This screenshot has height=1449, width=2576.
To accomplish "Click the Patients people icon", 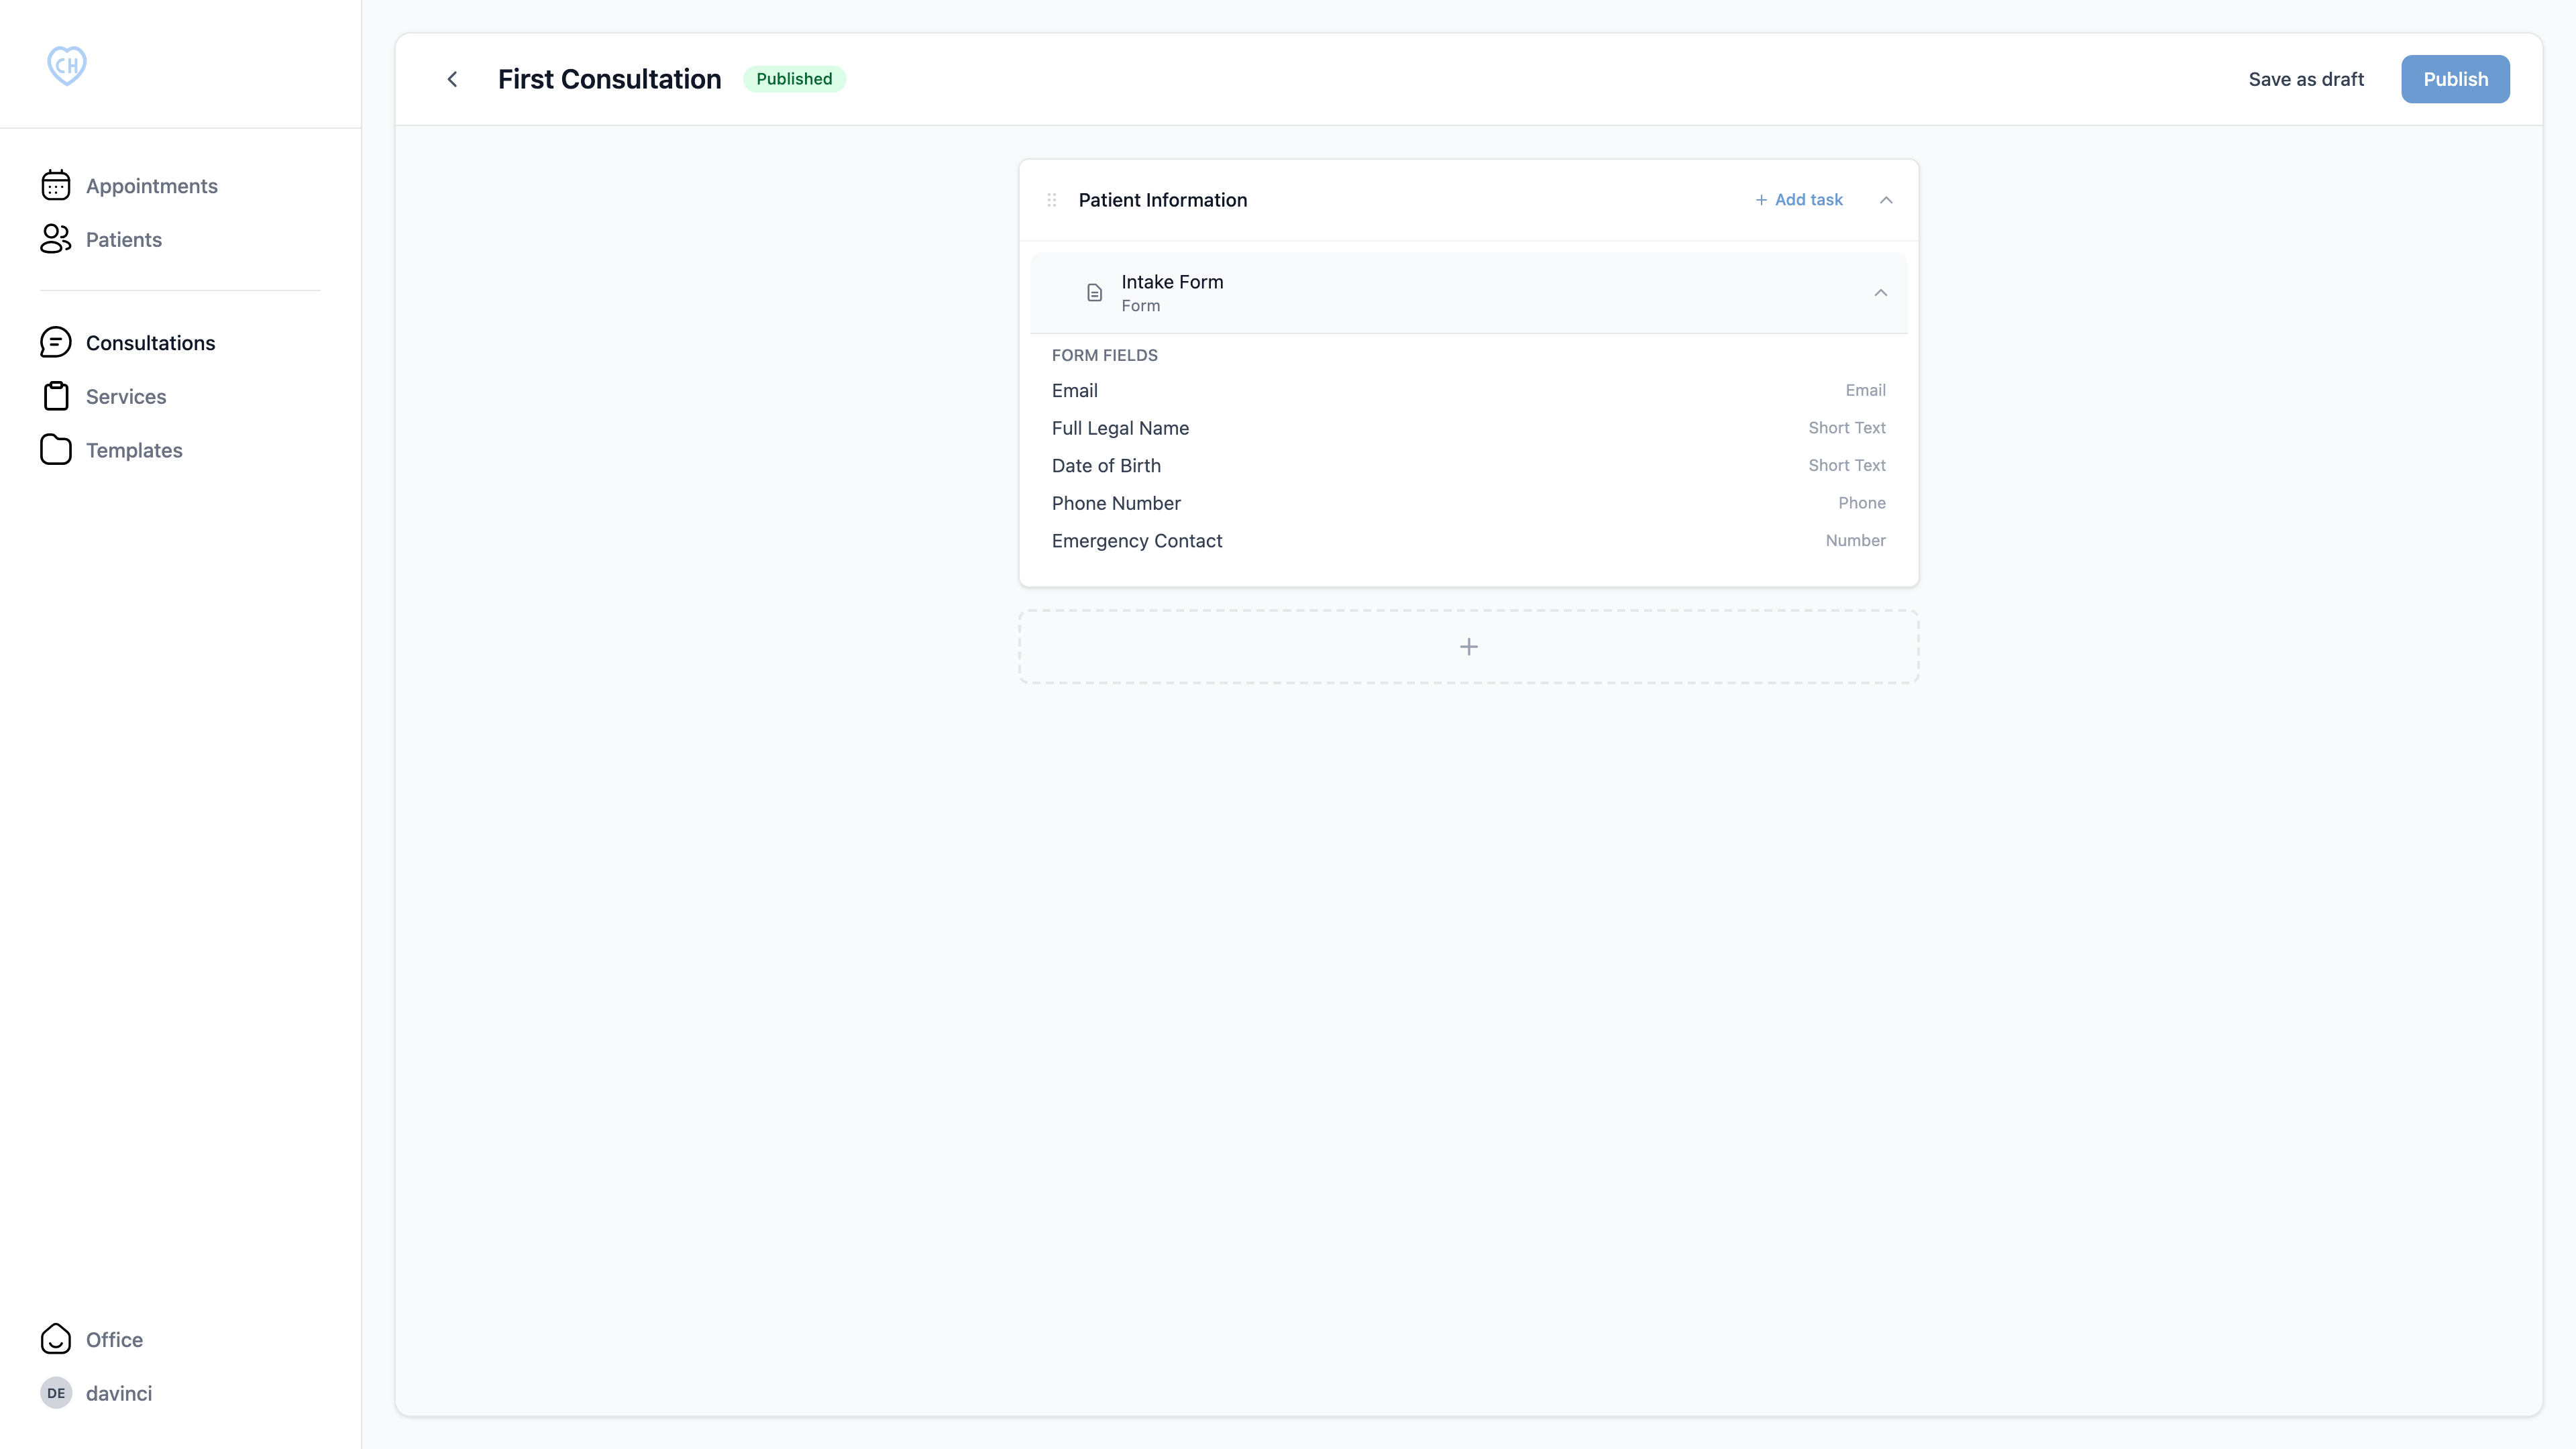I will pyautogui.click(x=56, y=239).
